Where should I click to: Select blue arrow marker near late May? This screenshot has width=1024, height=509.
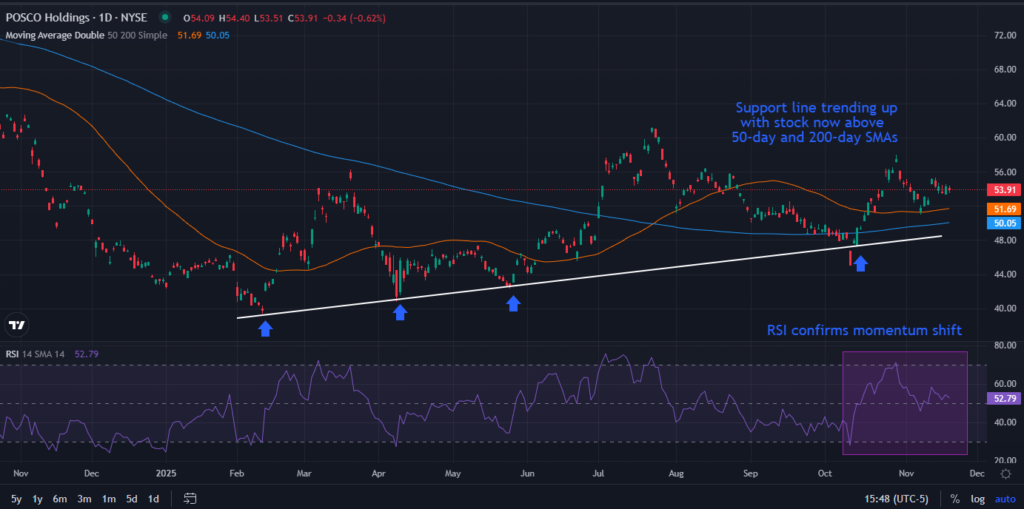pos(513,302)
